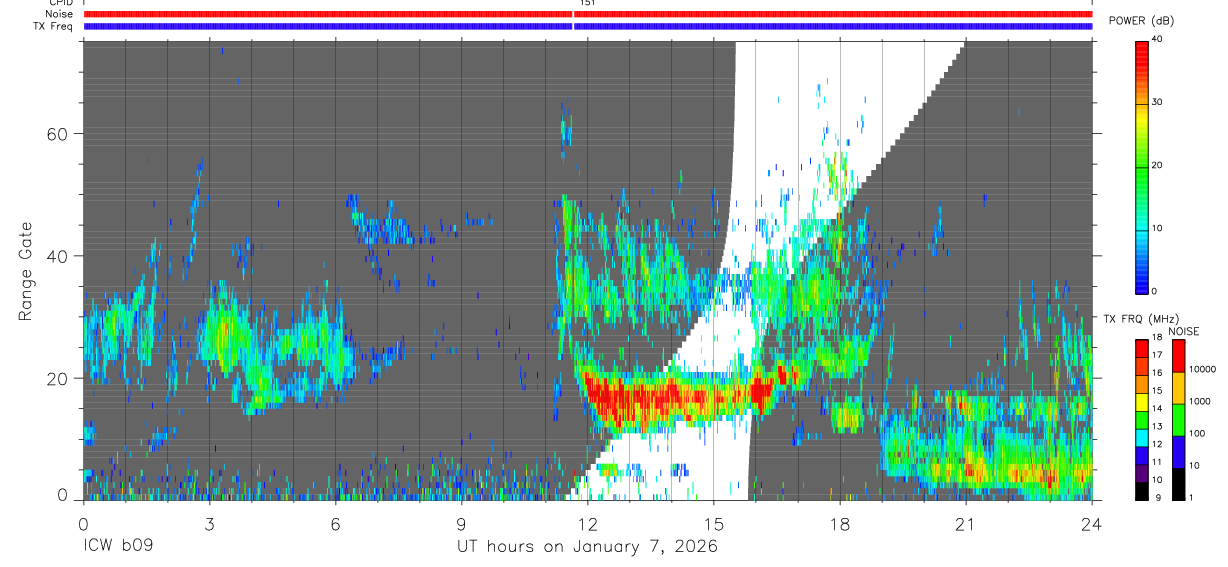Click x-axis tick label '9'
The height and width of the screenshot is (567, 1228).
pyautogui.click(x=462, y=524)
